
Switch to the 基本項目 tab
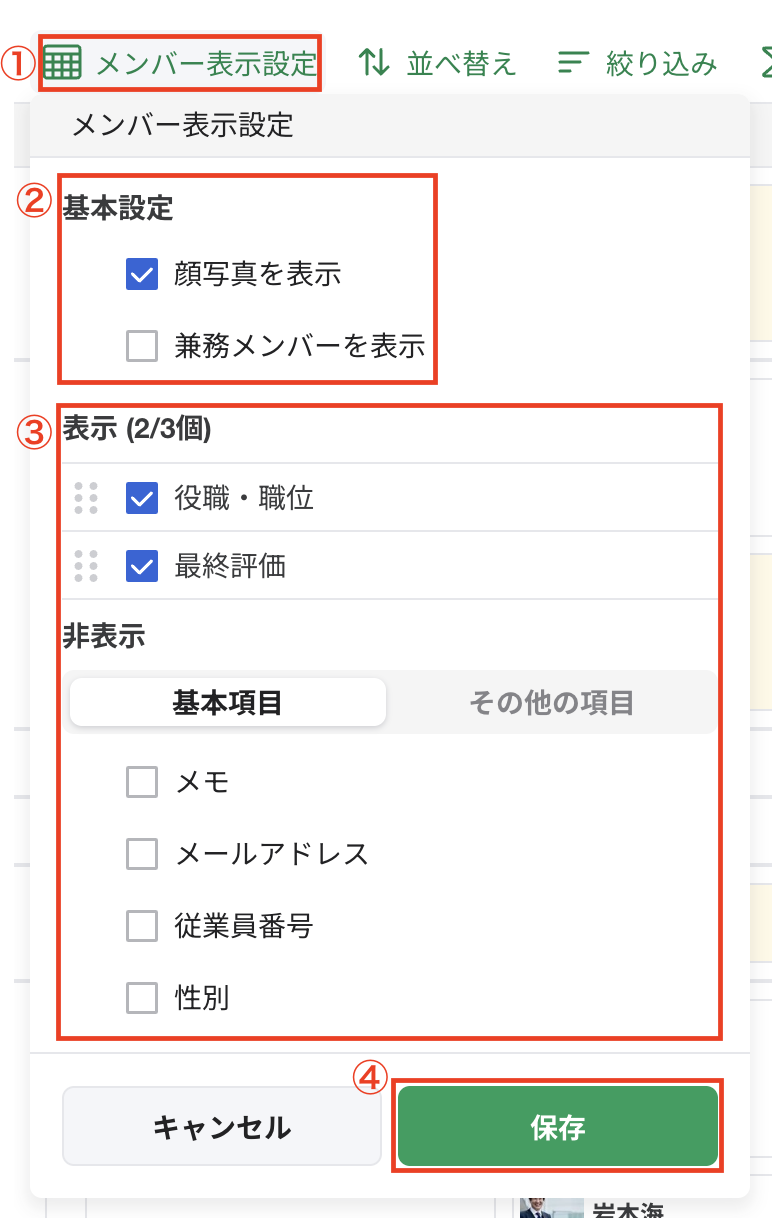[227, 702]
